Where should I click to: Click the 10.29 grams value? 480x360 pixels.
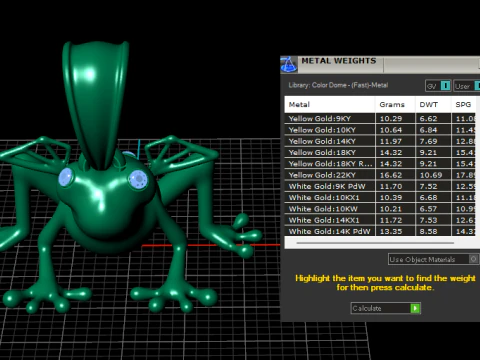click(391, 119)
